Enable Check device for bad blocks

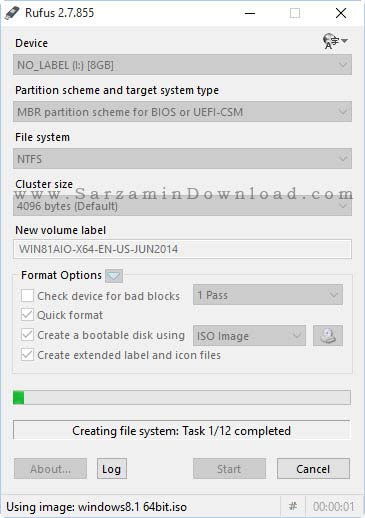click(27, 296)
